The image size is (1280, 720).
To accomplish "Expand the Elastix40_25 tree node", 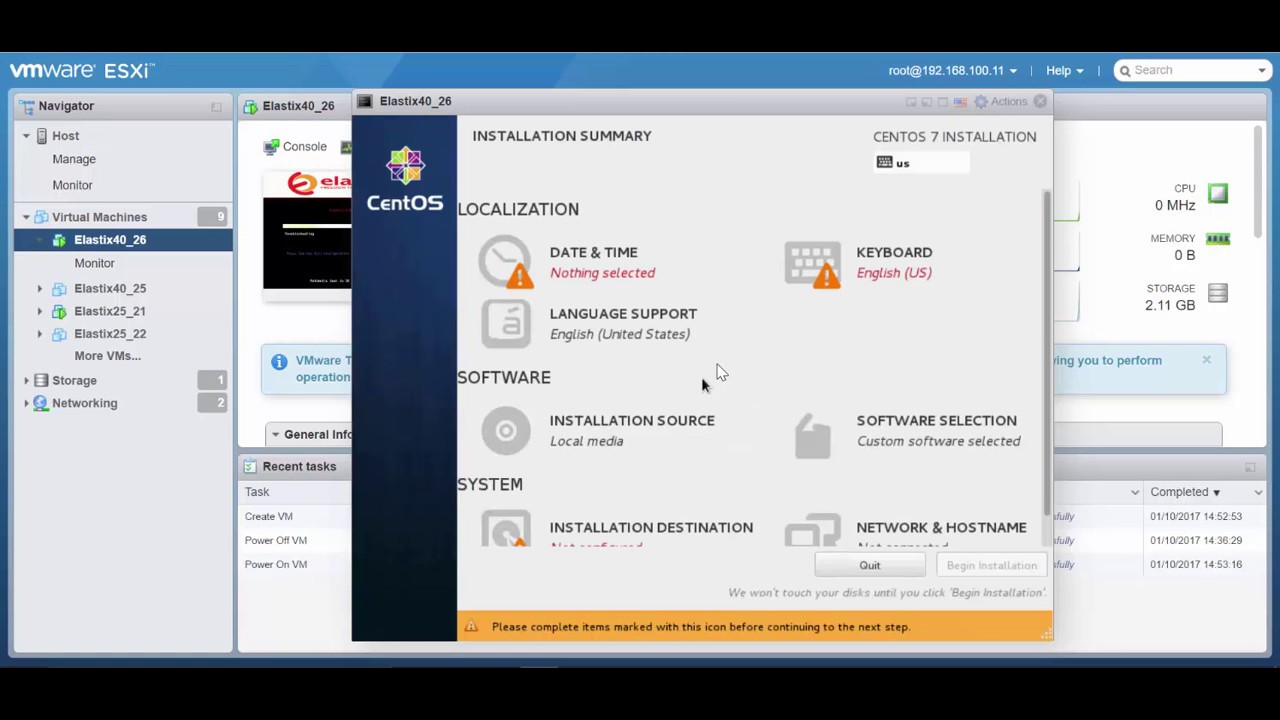I will 40,288.
